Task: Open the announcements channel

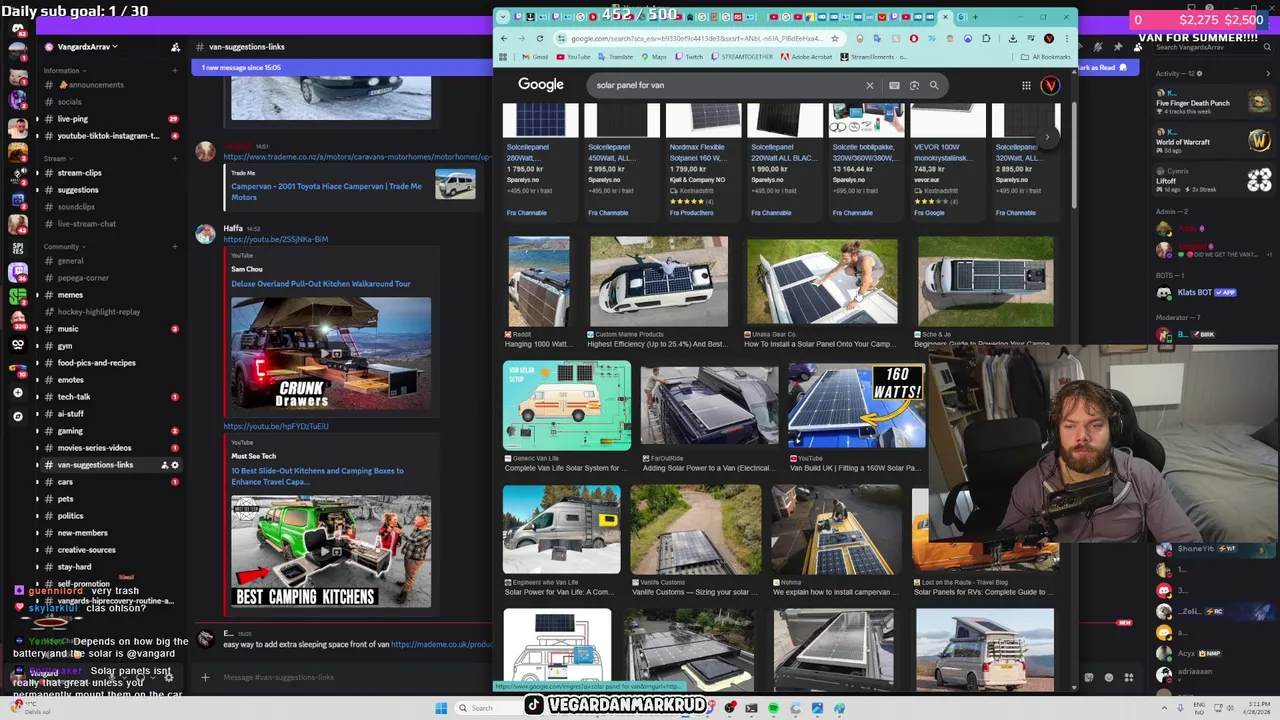Action: tap(110, 85)
